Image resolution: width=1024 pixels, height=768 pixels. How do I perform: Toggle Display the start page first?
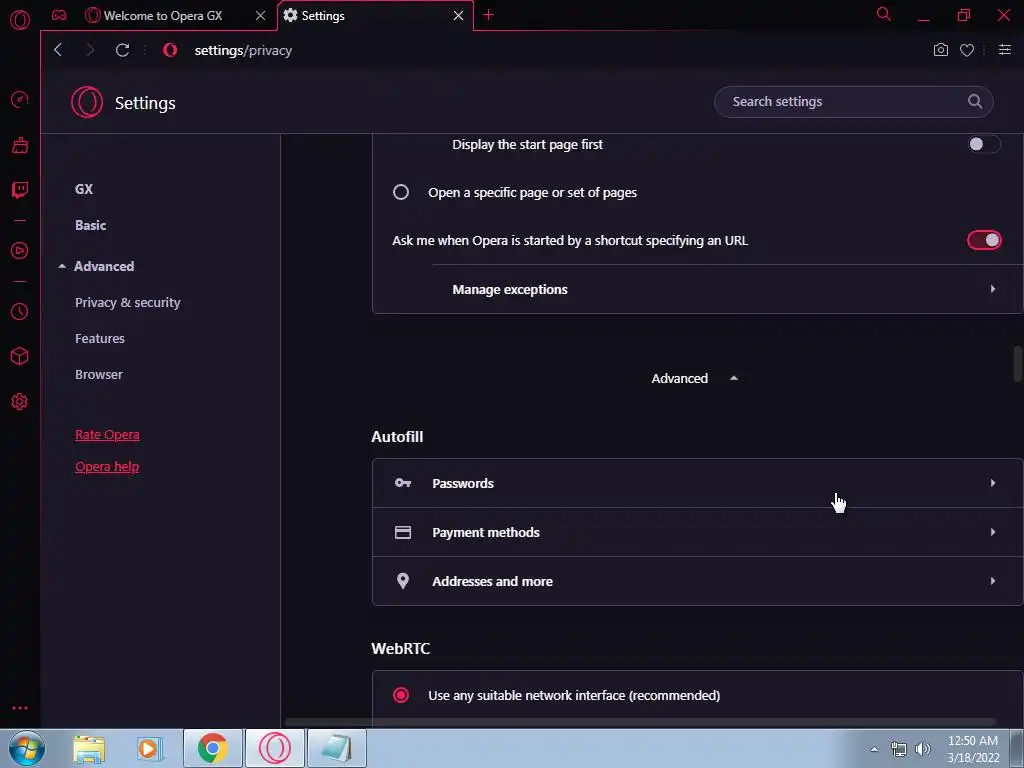coord(984,144)
